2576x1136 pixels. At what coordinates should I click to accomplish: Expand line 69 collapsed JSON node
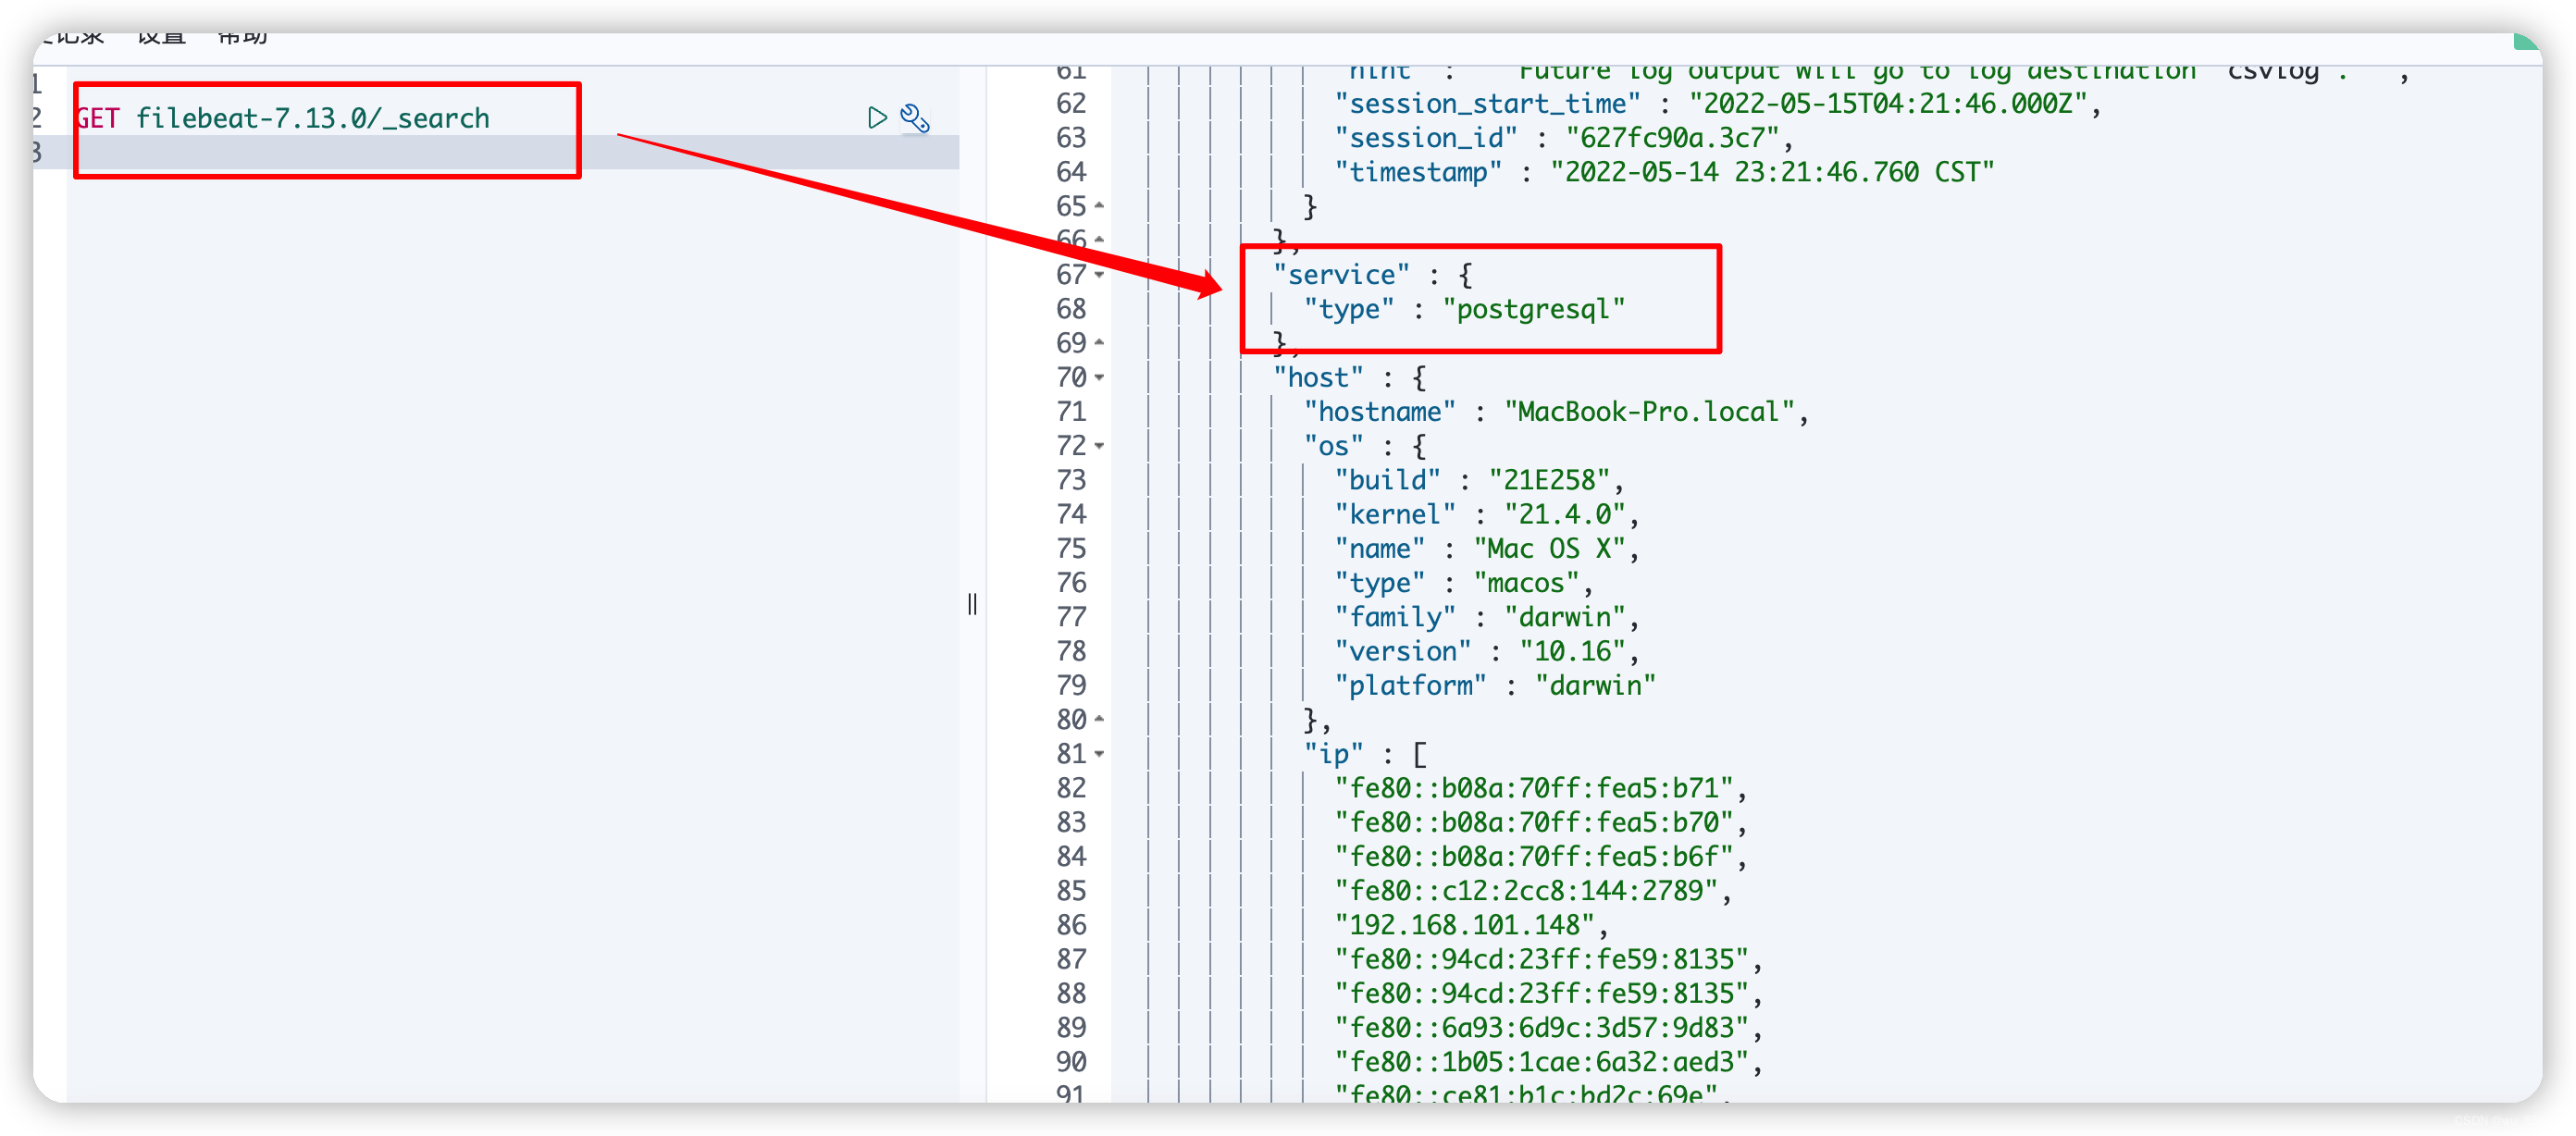[x=1104, y=341]
